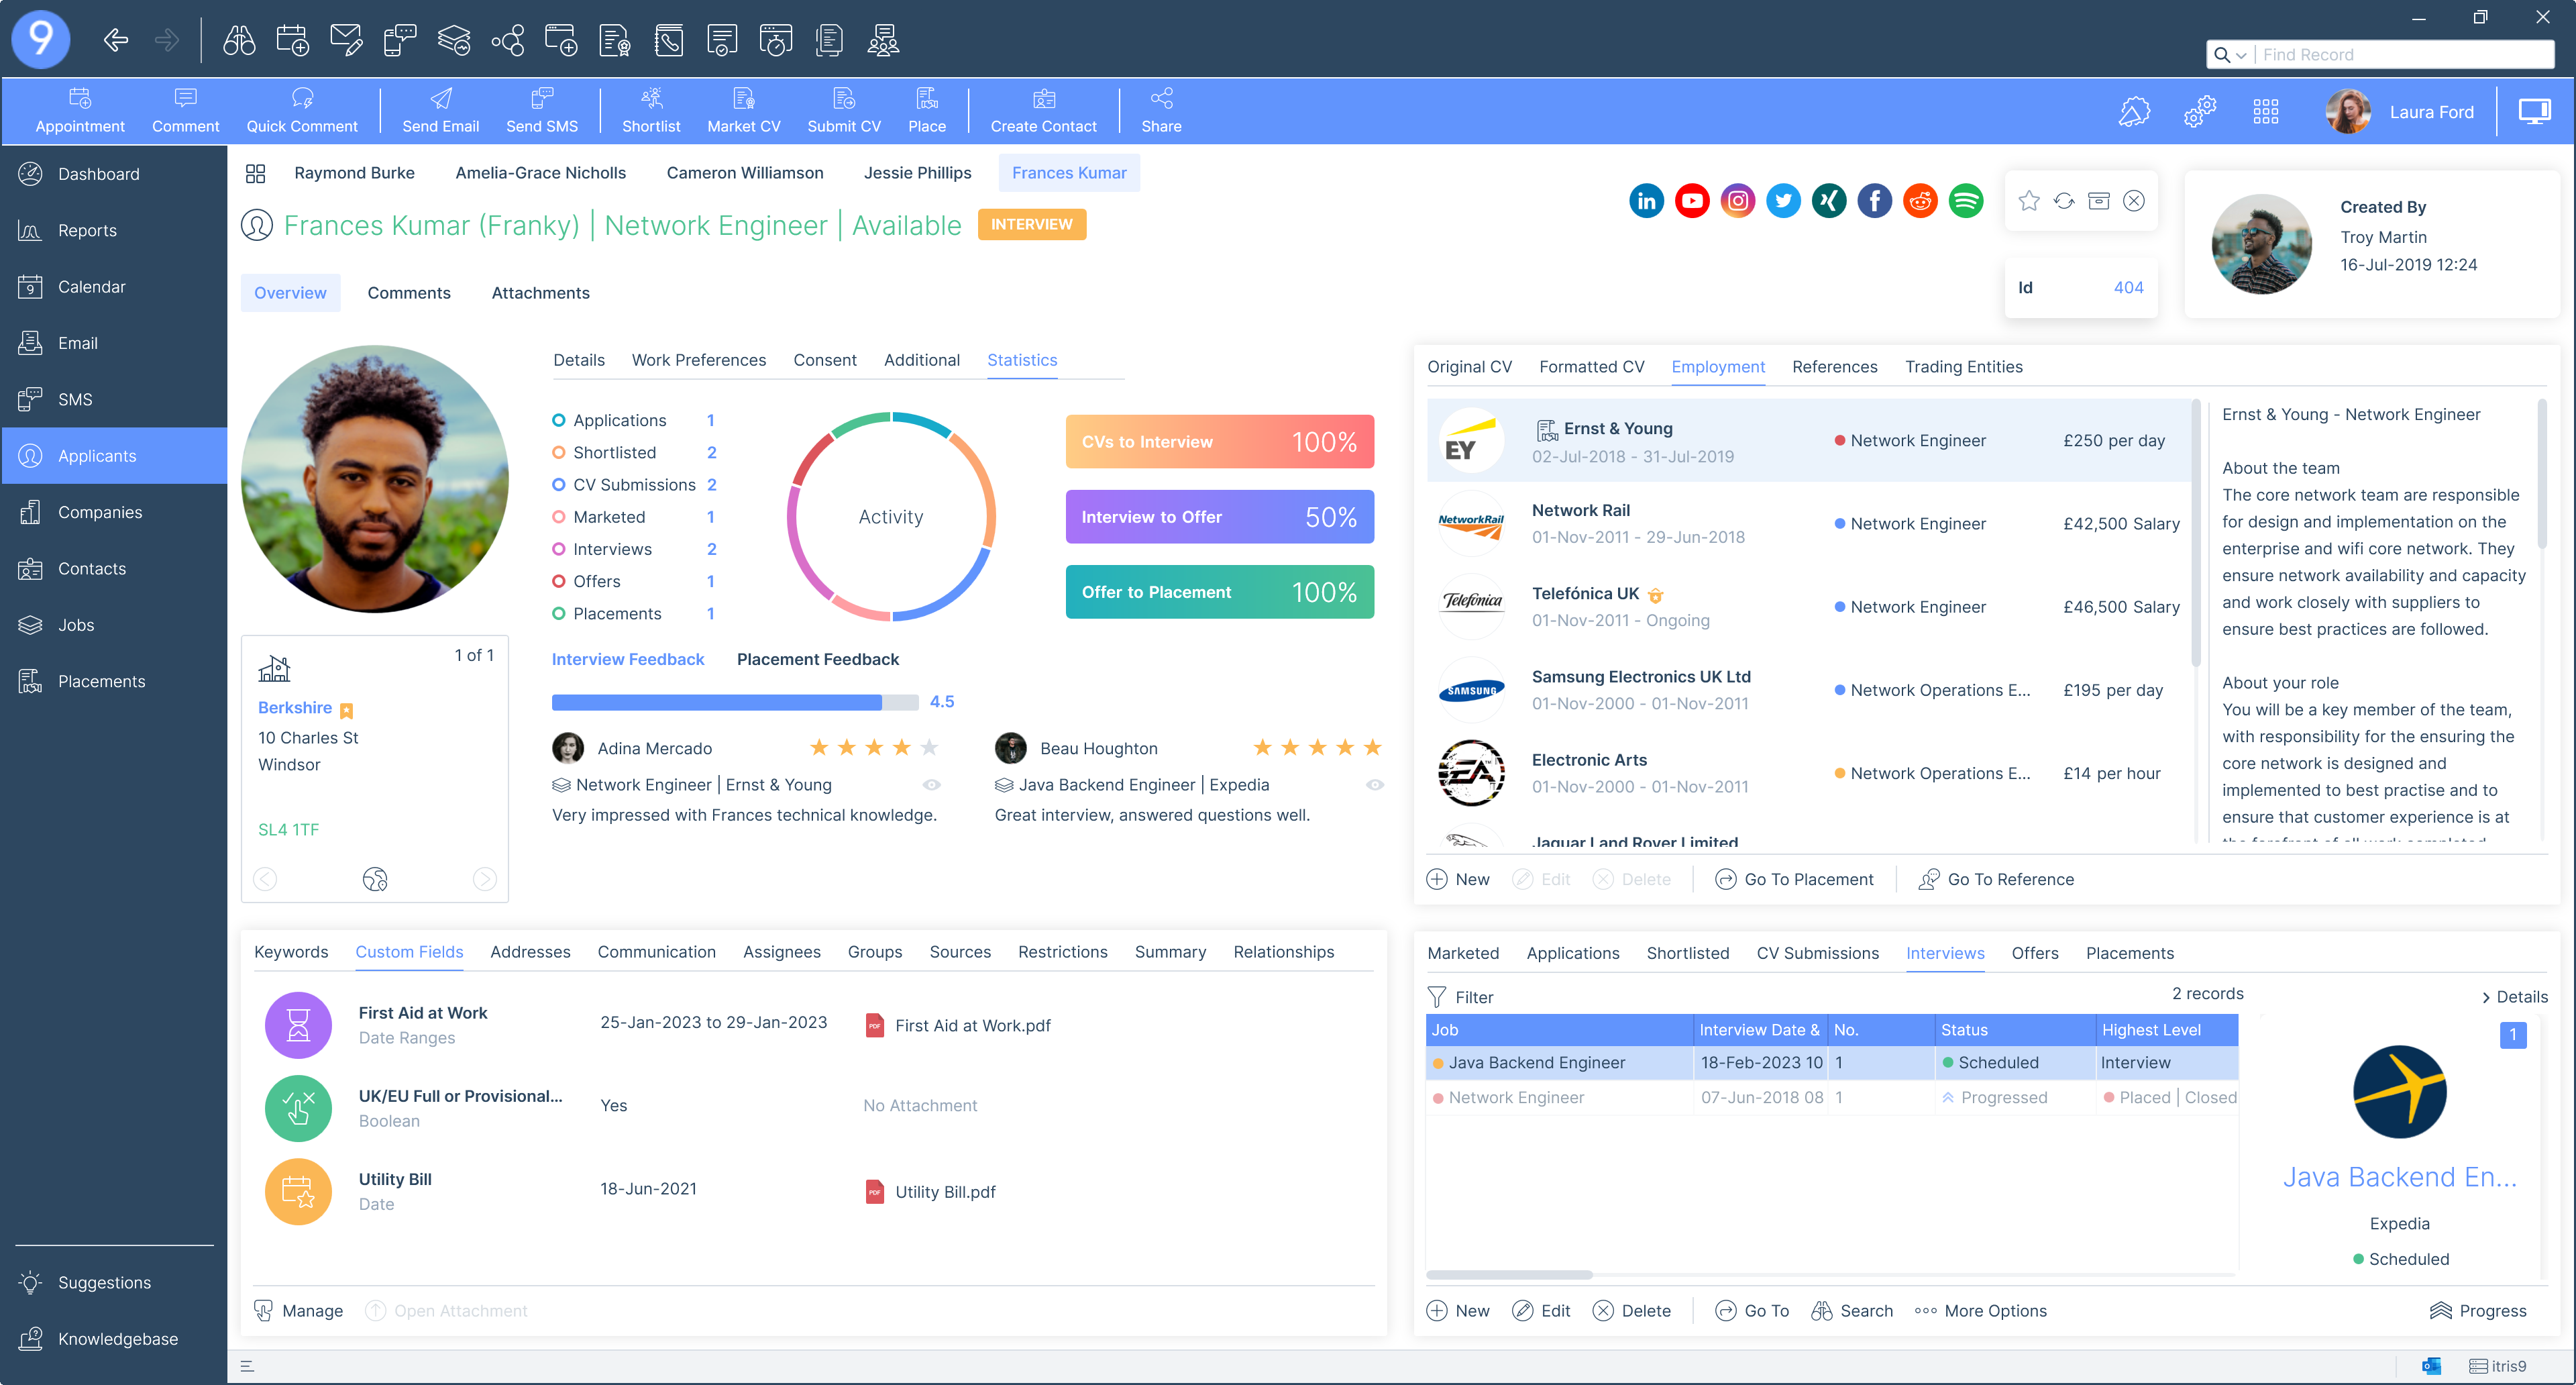Open the apps grid icon beside settings
Viewport: 2576px width, 1385px height.
tap(2266, 111)
